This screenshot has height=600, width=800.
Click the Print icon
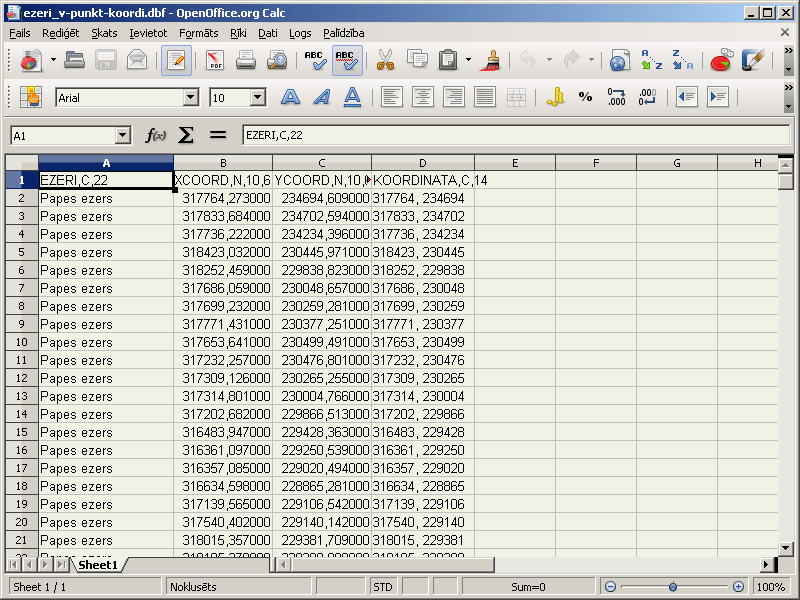pyautogui.click(x=245, y=61)
